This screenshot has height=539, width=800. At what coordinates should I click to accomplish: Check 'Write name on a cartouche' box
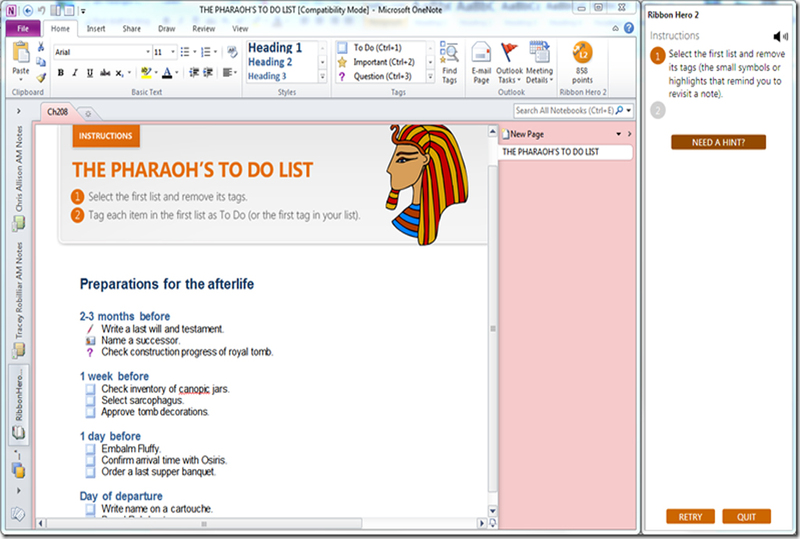point(90,509)
